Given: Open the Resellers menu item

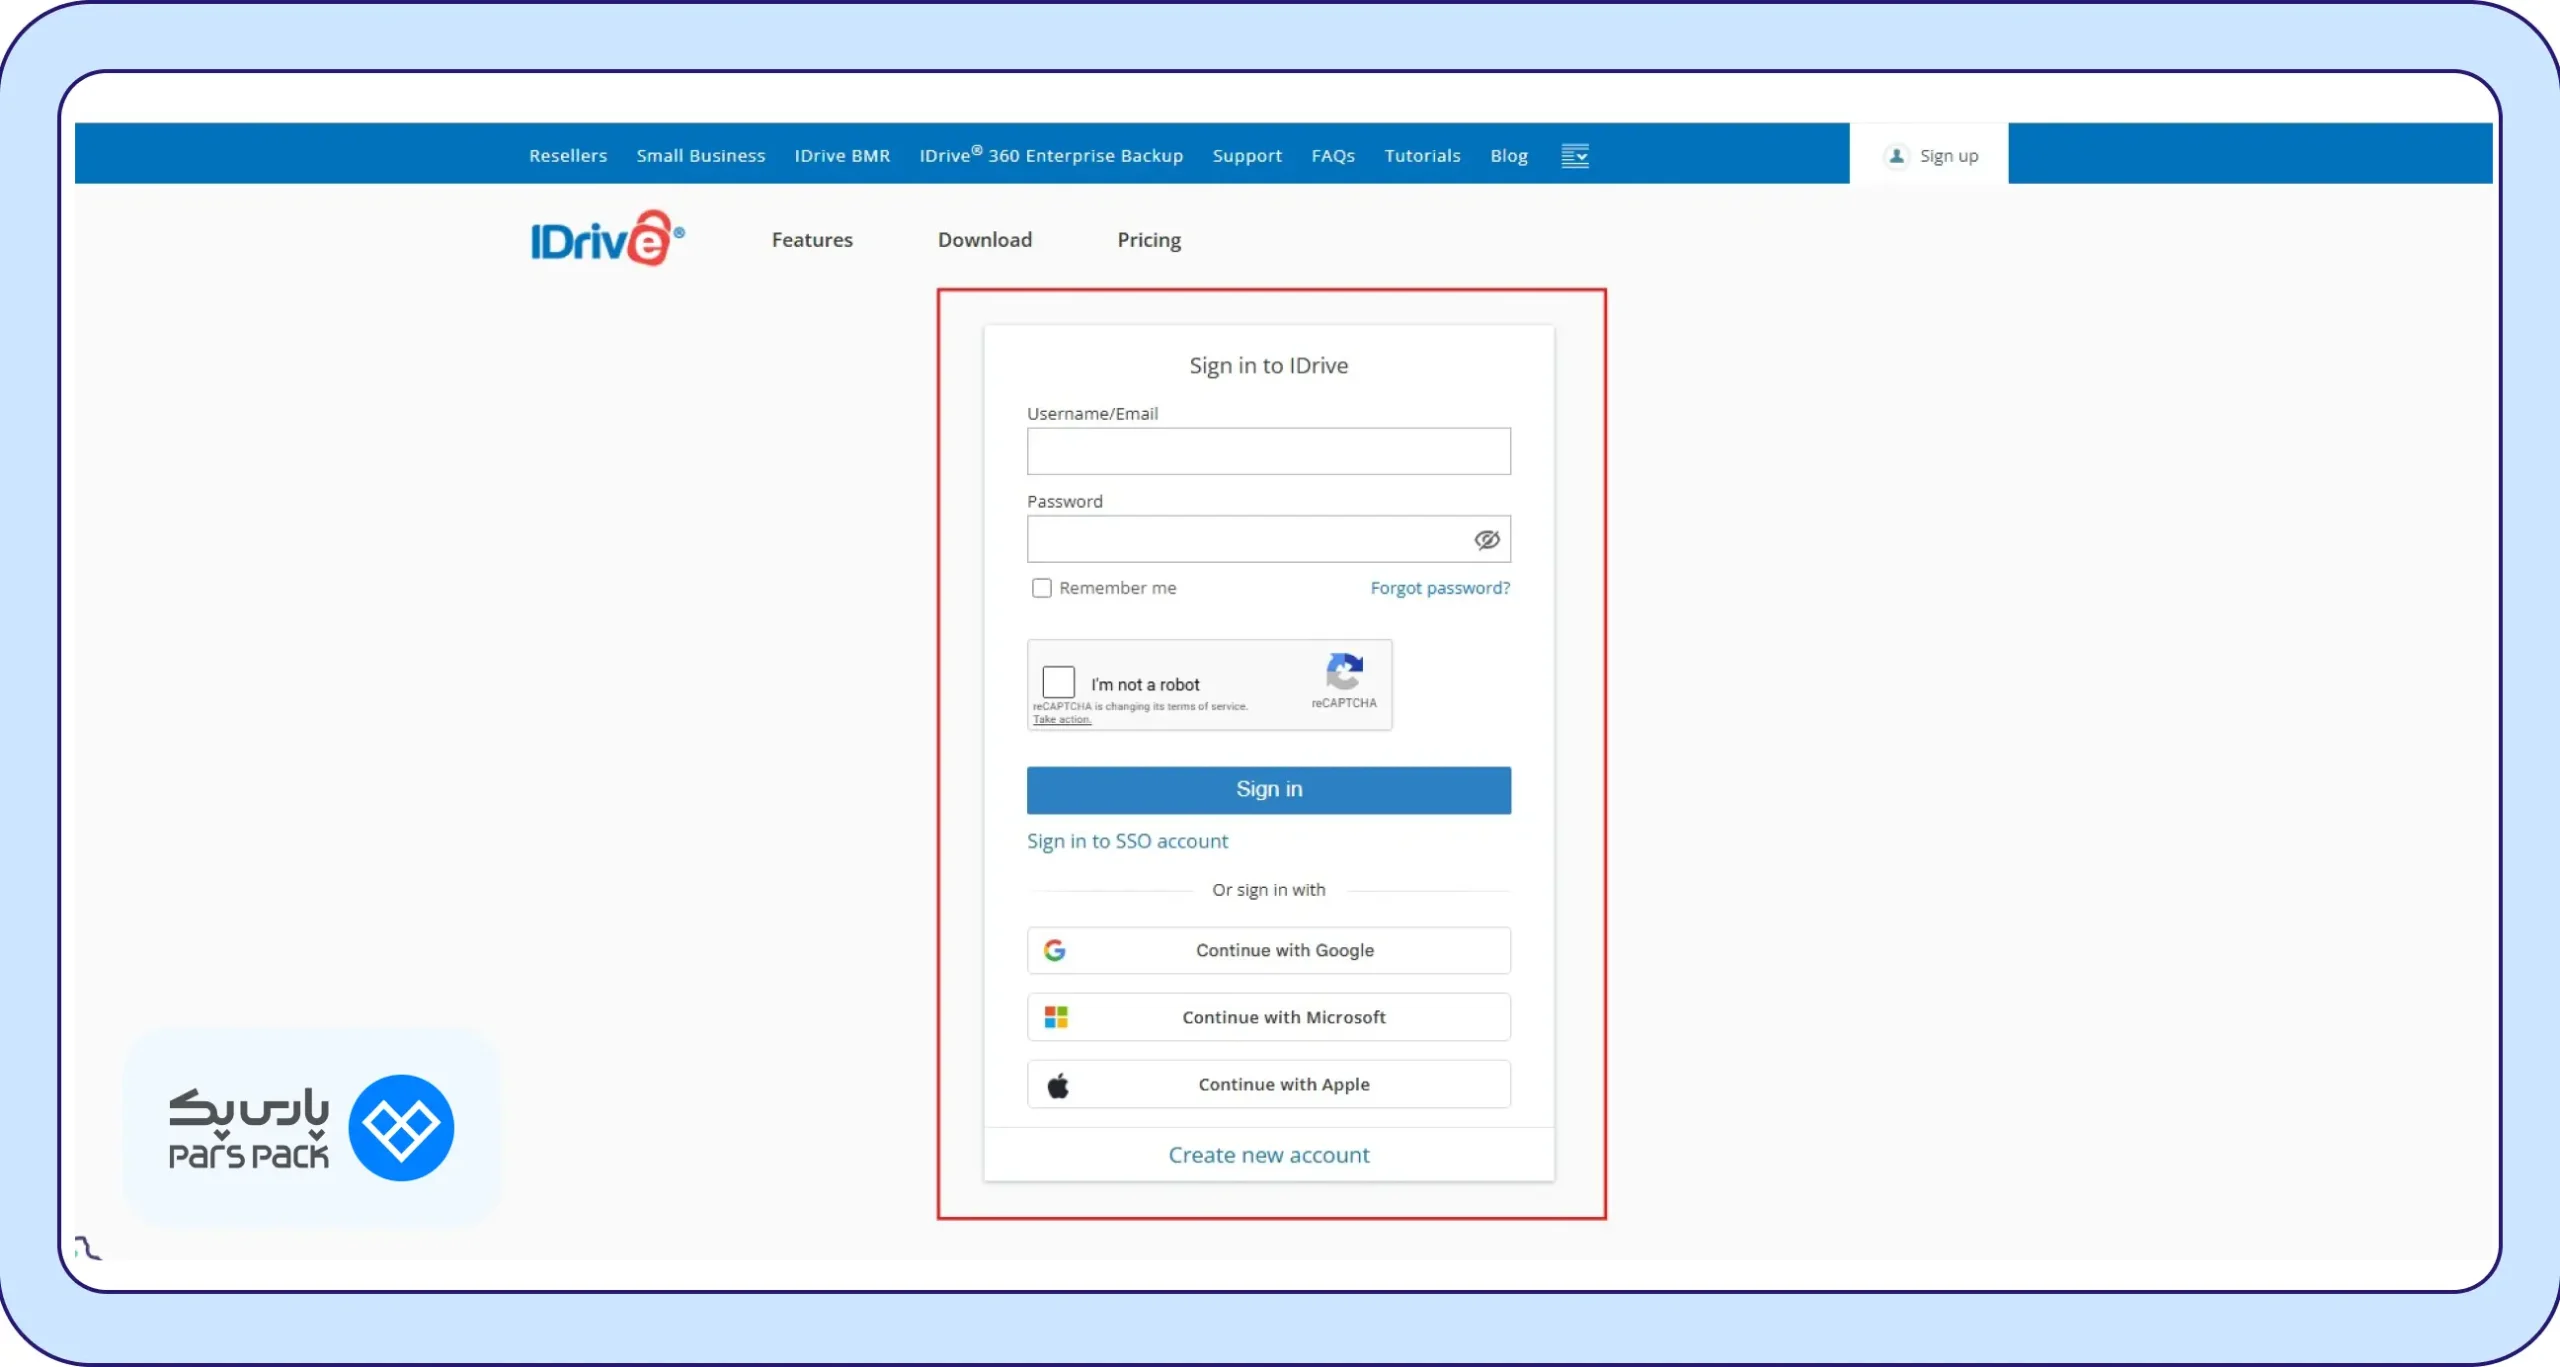Looking at the screenshot, I should pos(568,156).
